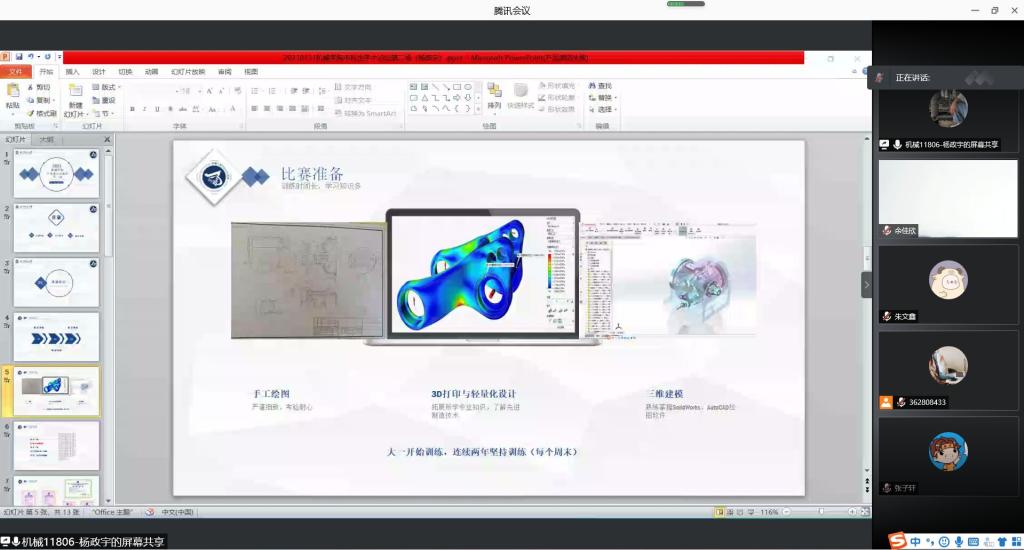Toggle bold formatting button

(x=132, y=109)
